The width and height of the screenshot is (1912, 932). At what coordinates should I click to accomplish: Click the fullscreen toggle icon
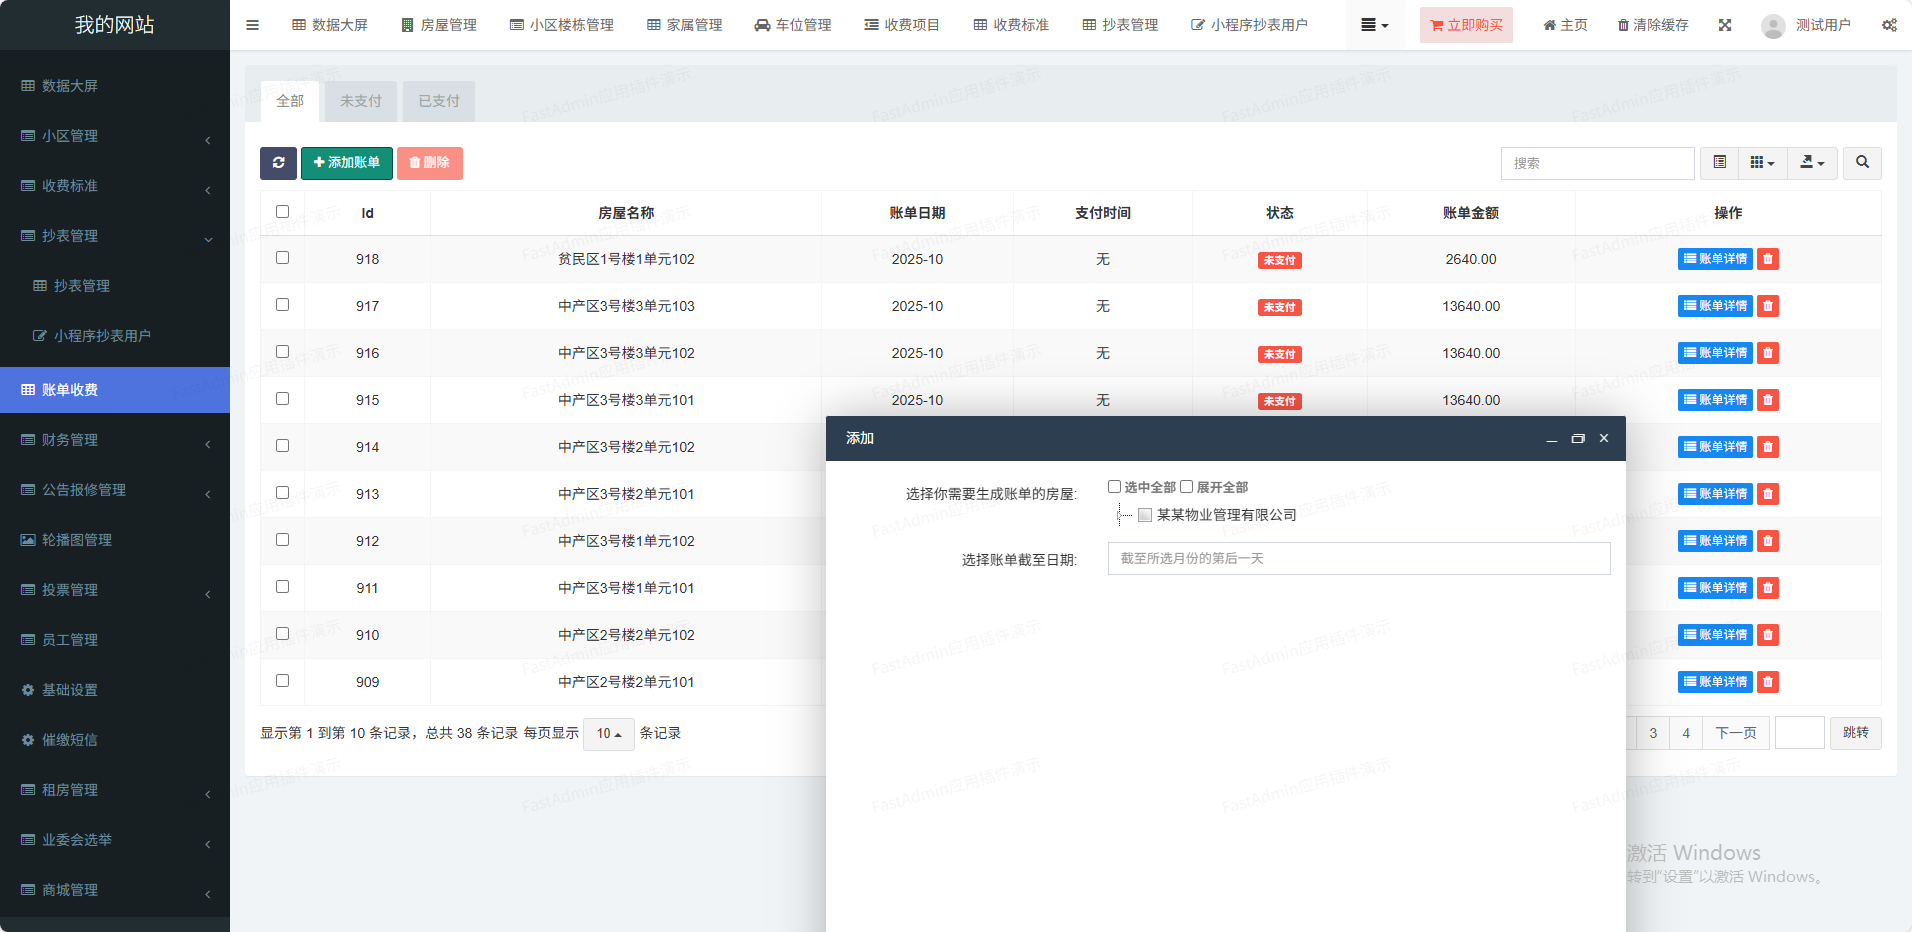(1725, 25)
